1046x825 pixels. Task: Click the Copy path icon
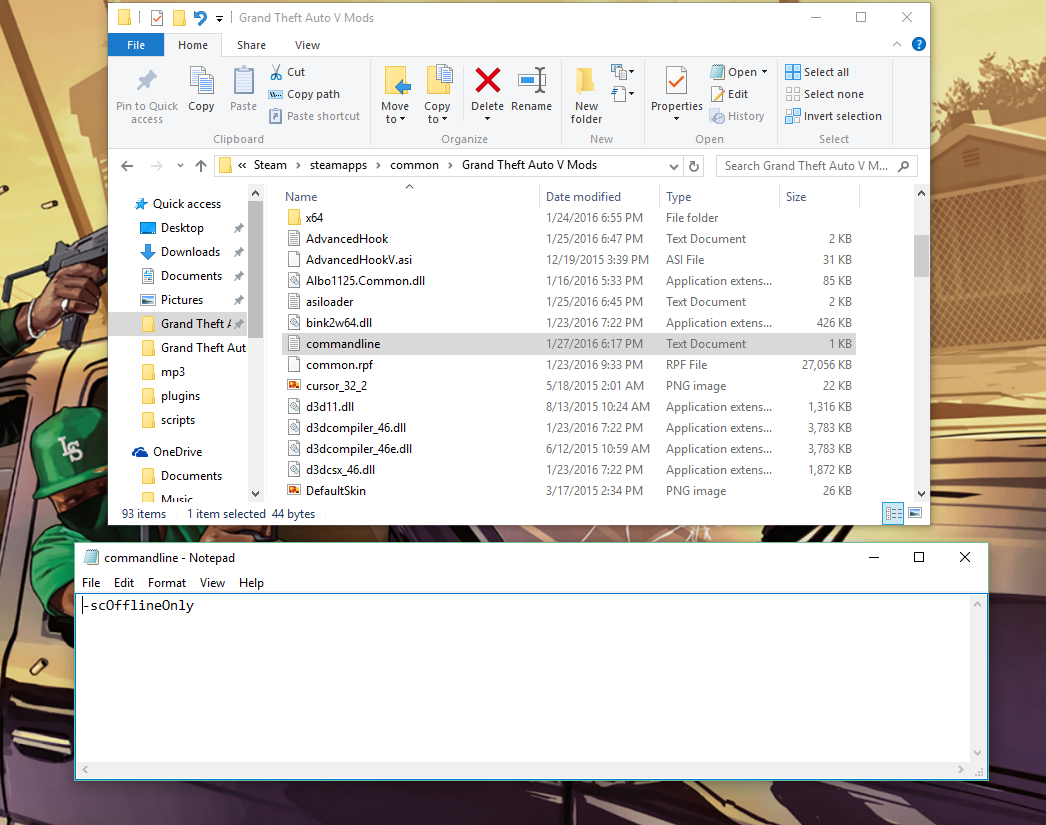pyautogui.click(x=276, y=94)
